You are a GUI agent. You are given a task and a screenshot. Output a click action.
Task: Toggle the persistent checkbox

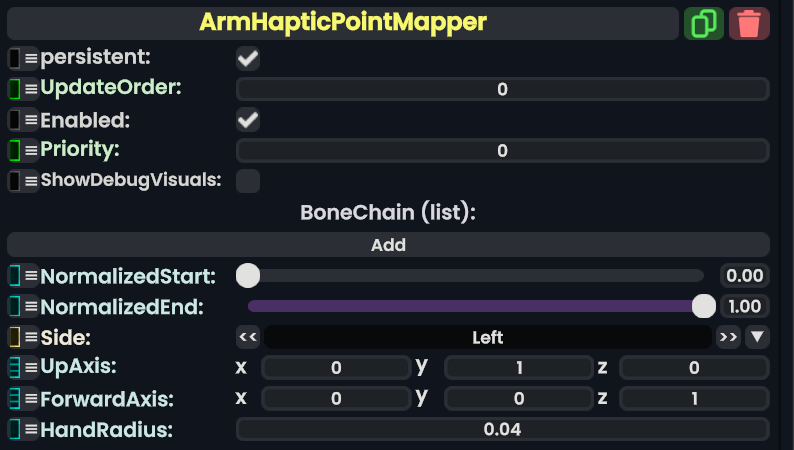pos(248,59)
